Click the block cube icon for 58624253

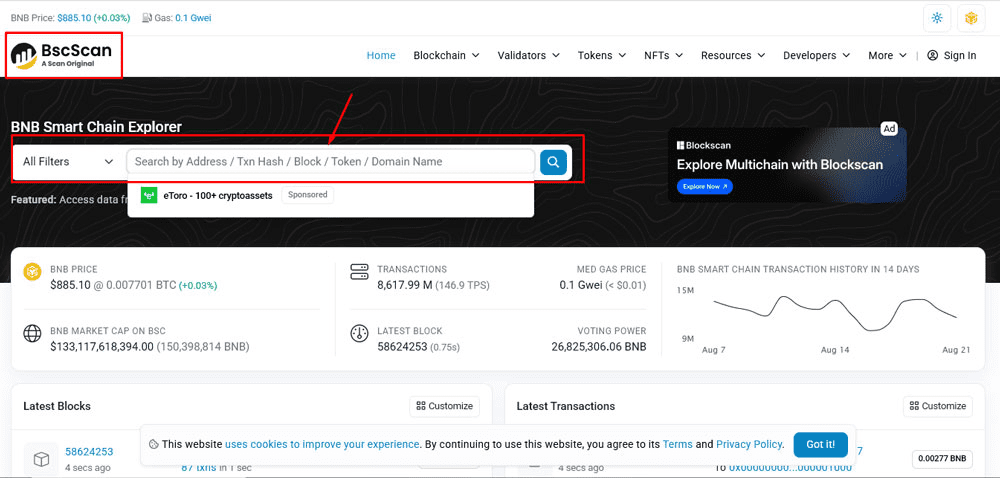coord(42,458)
